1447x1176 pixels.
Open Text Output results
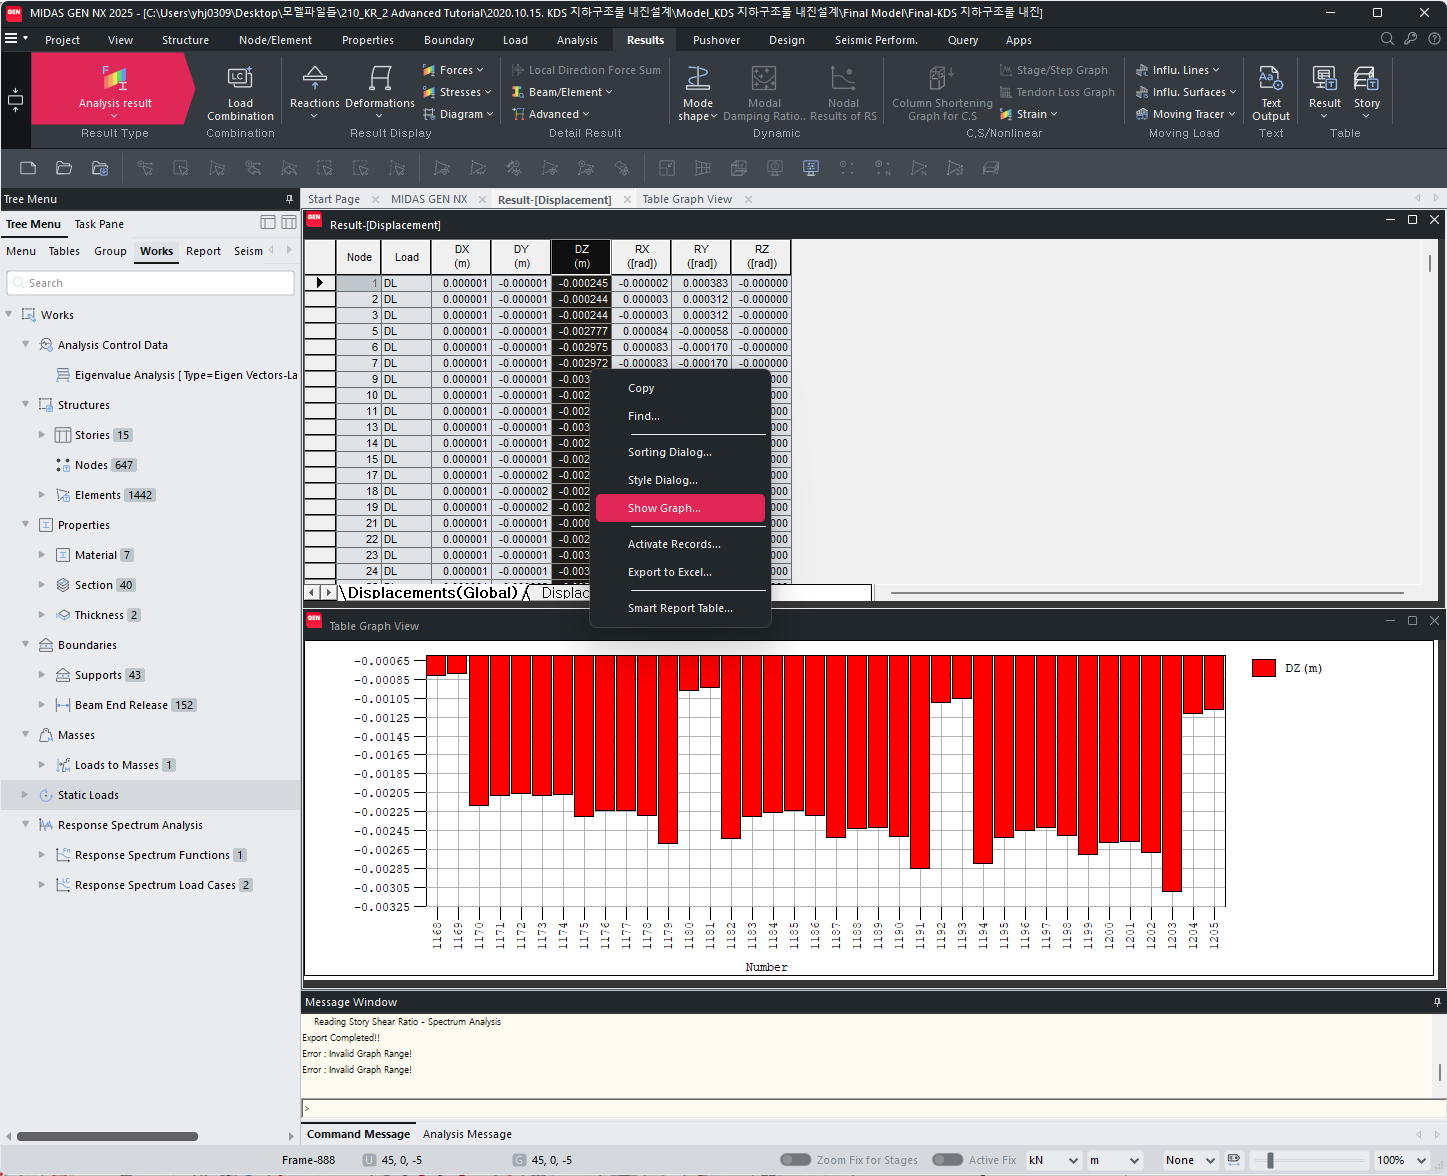pos(1271,93)
